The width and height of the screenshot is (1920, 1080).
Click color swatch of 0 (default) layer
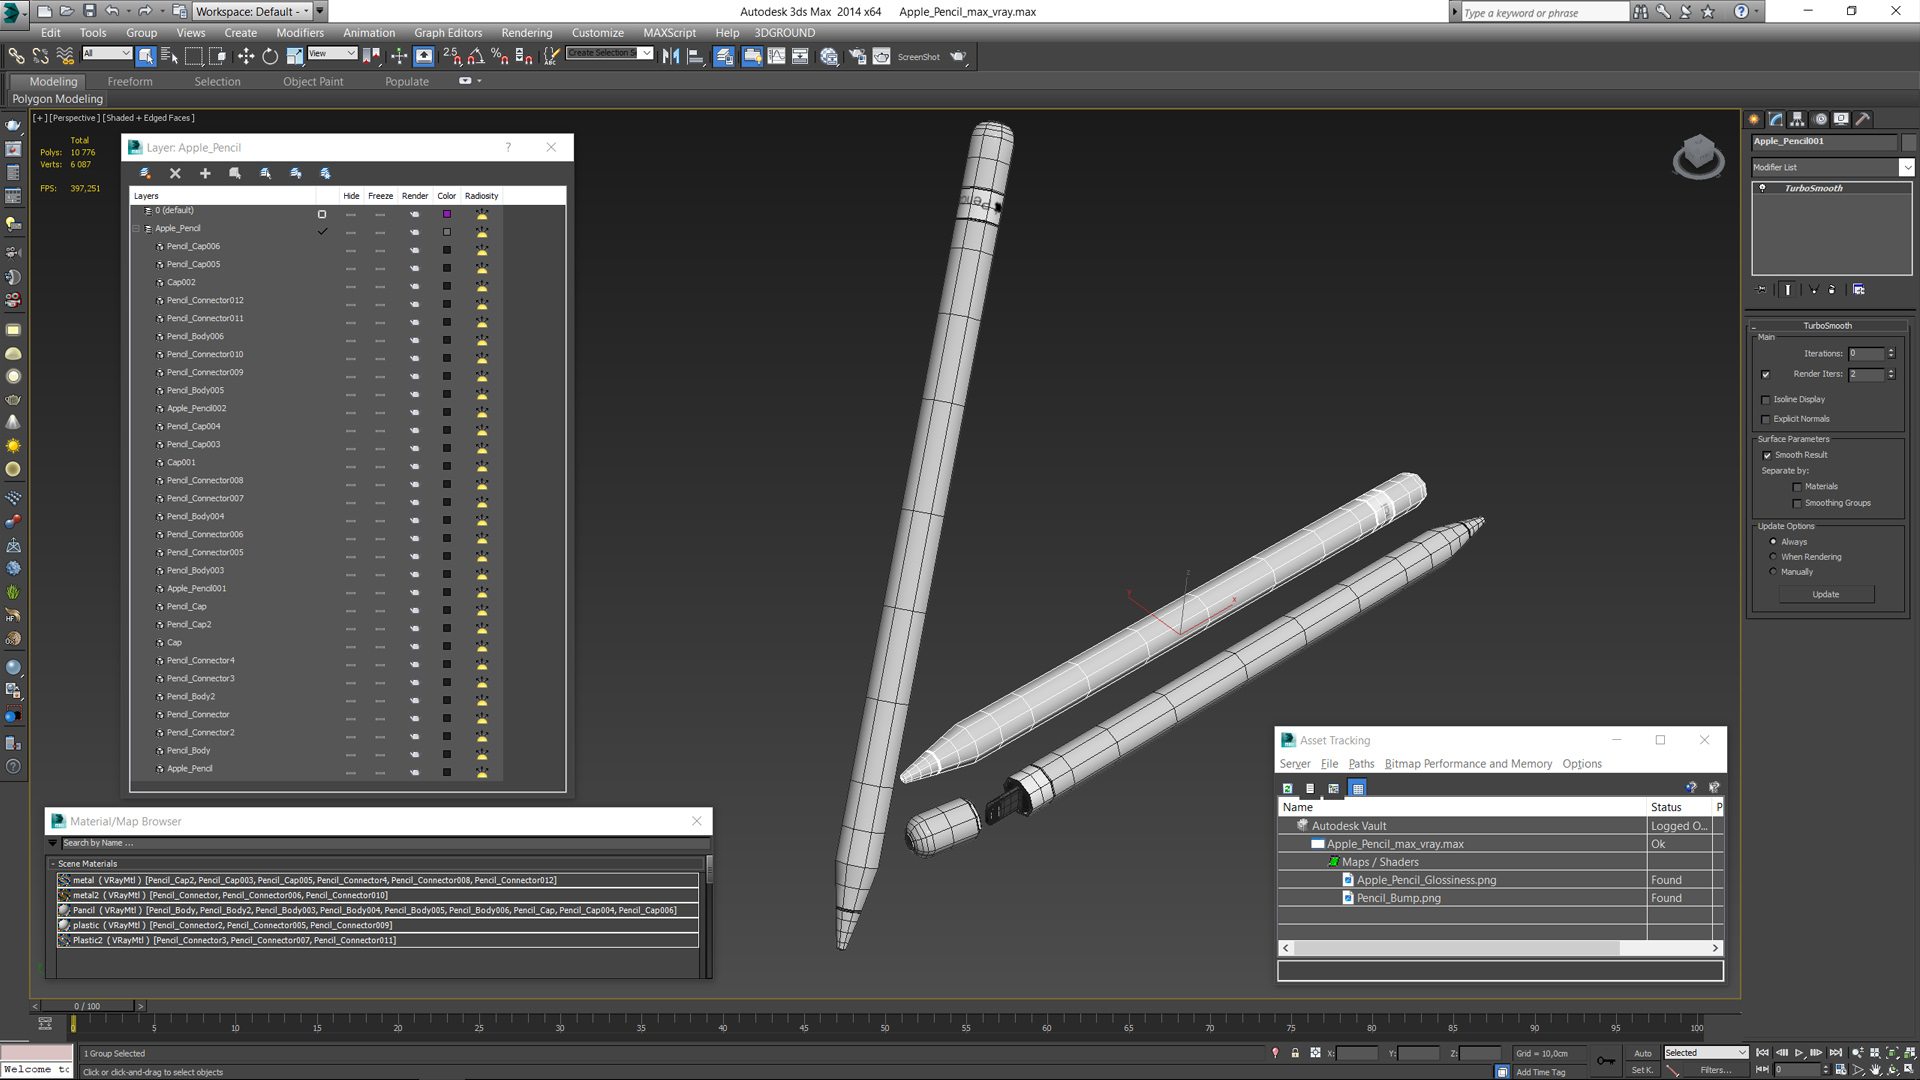pyautogui.click(x=447, y=214)
